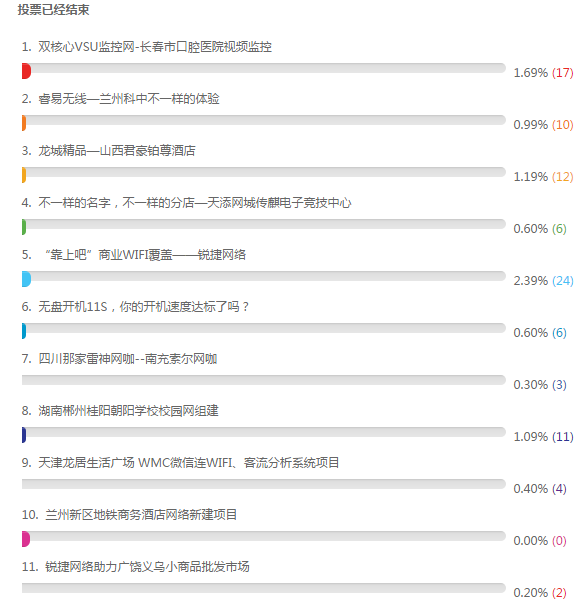584x608 pixels.
Task: Click the yellow bar under option 3
Action: pos(24,175)
